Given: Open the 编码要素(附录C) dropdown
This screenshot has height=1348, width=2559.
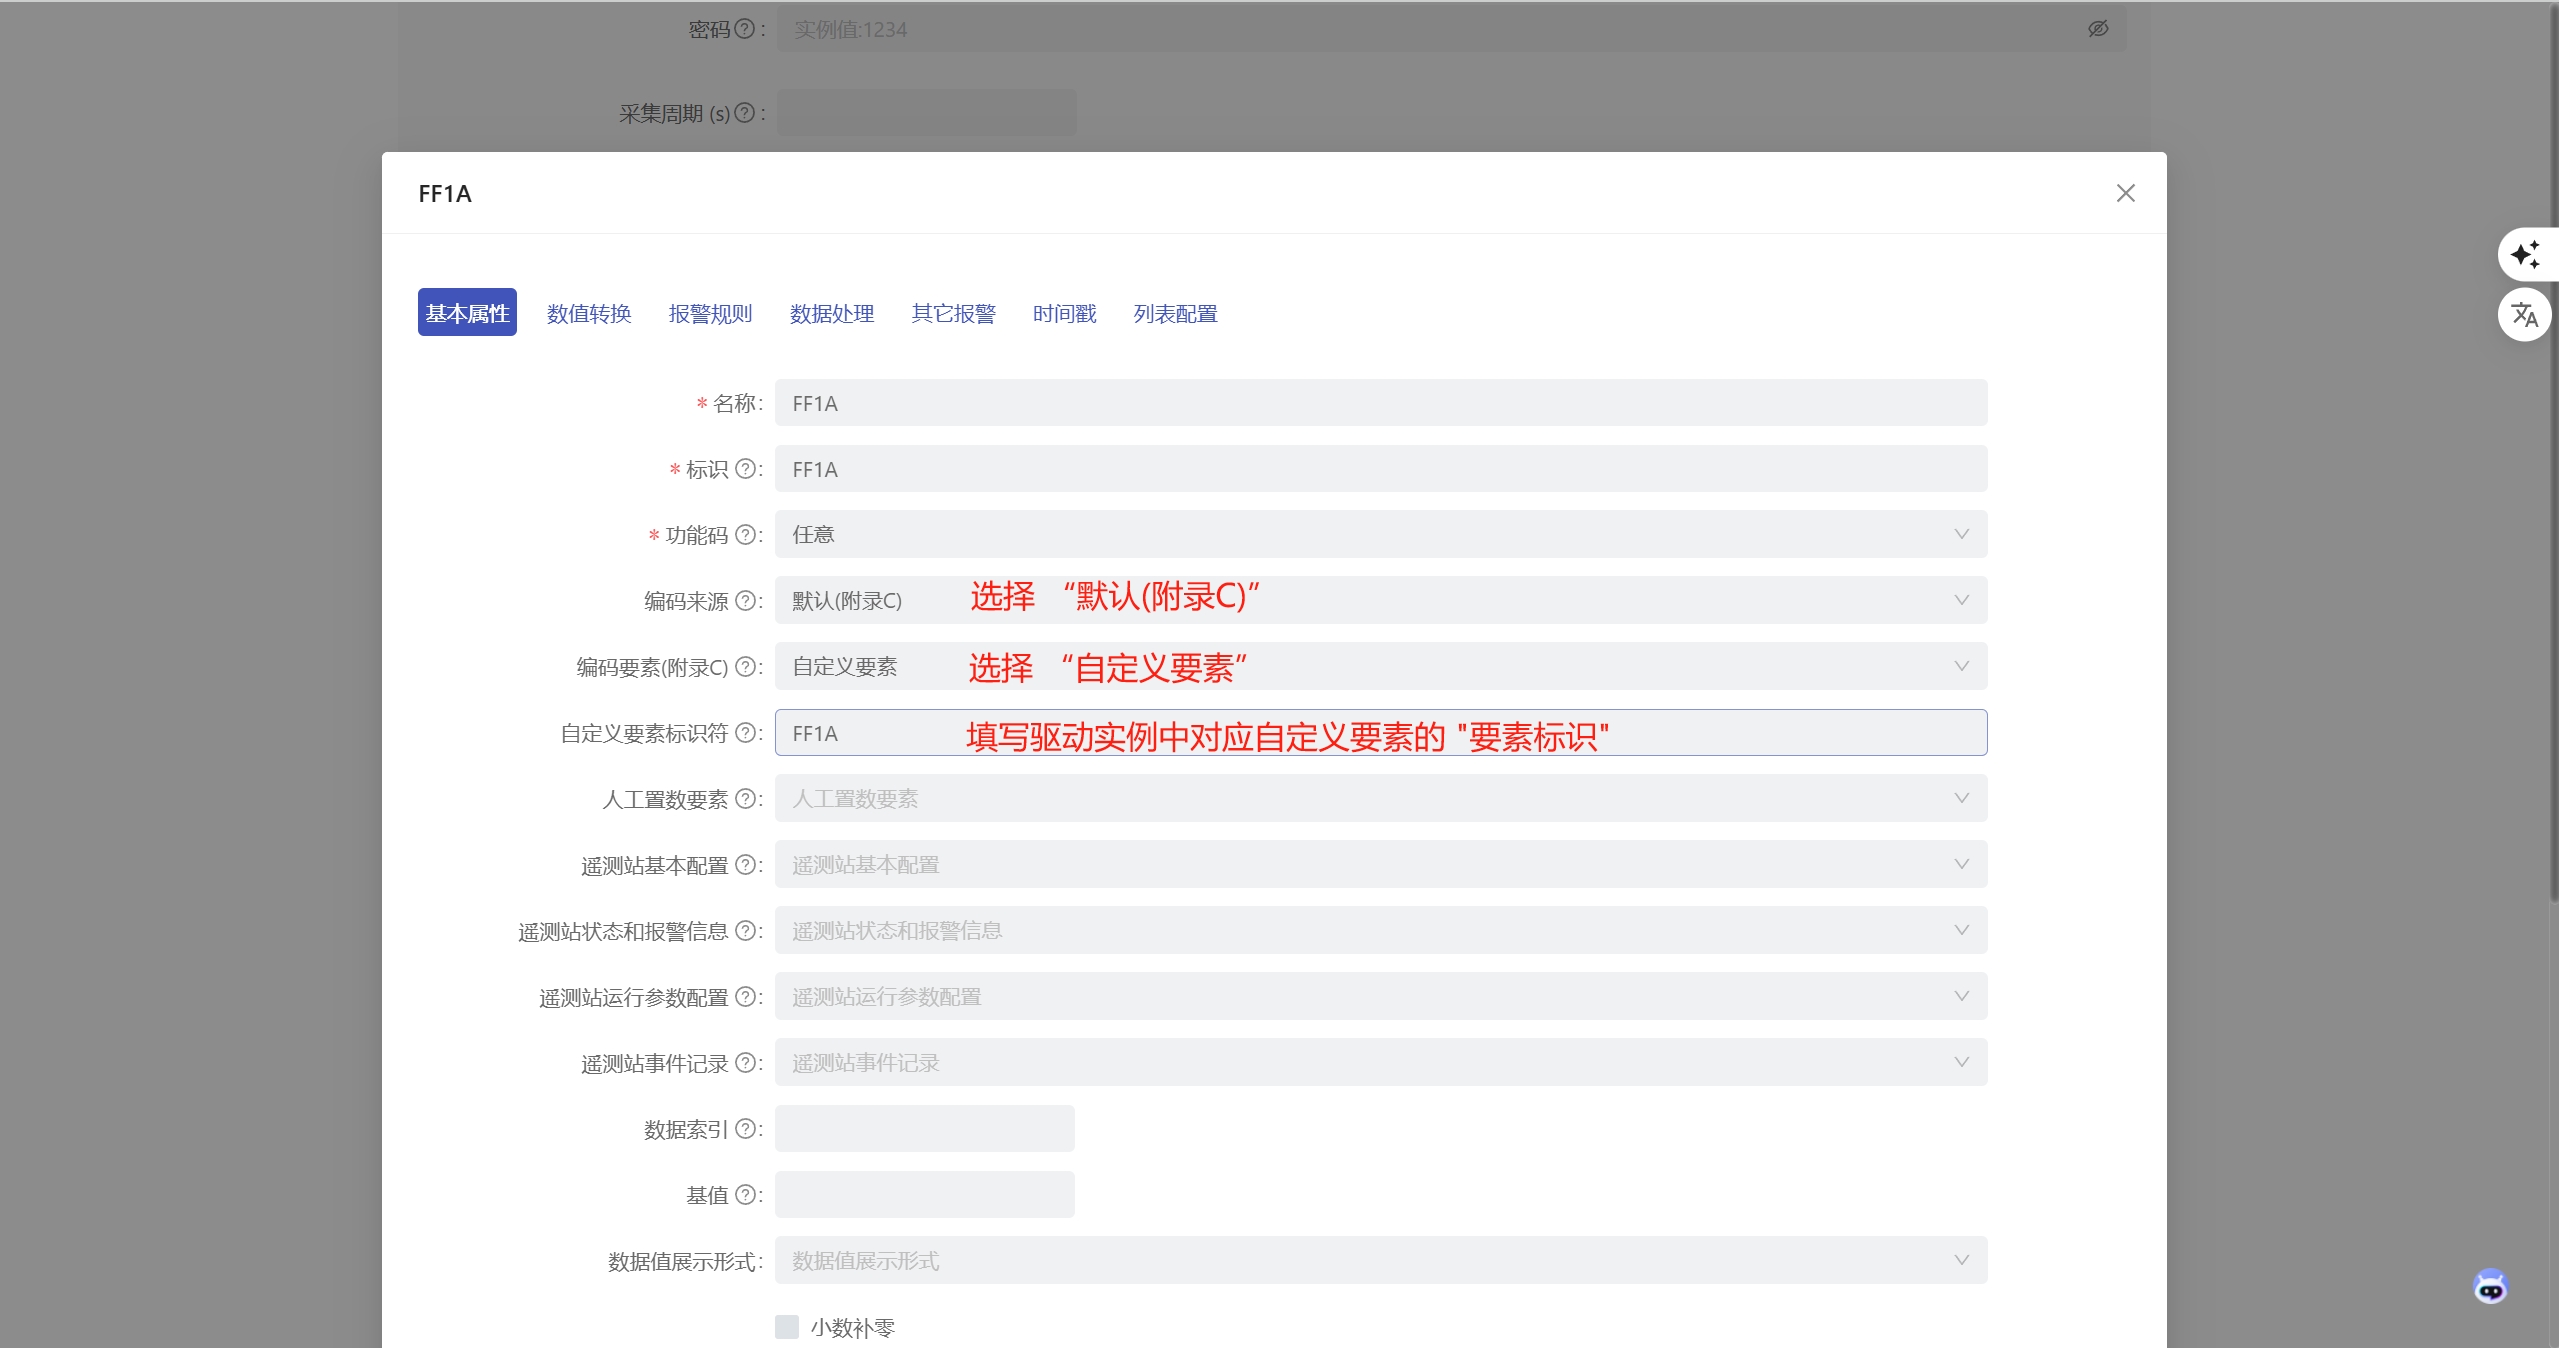Looking at the screenshot, I should tap(1380, 666).
